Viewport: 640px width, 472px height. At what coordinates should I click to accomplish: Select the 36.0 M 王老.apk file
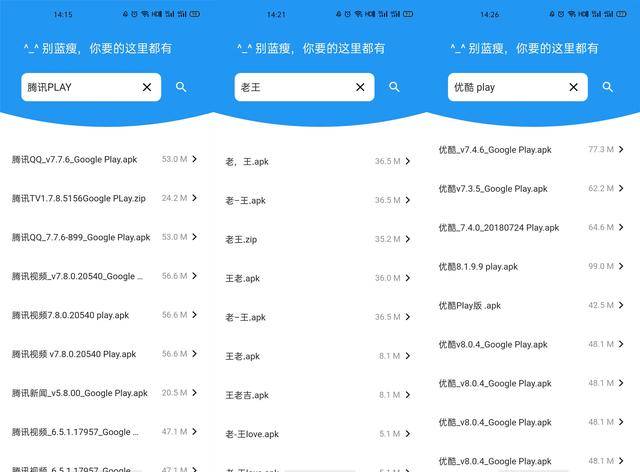click(242, 278)
